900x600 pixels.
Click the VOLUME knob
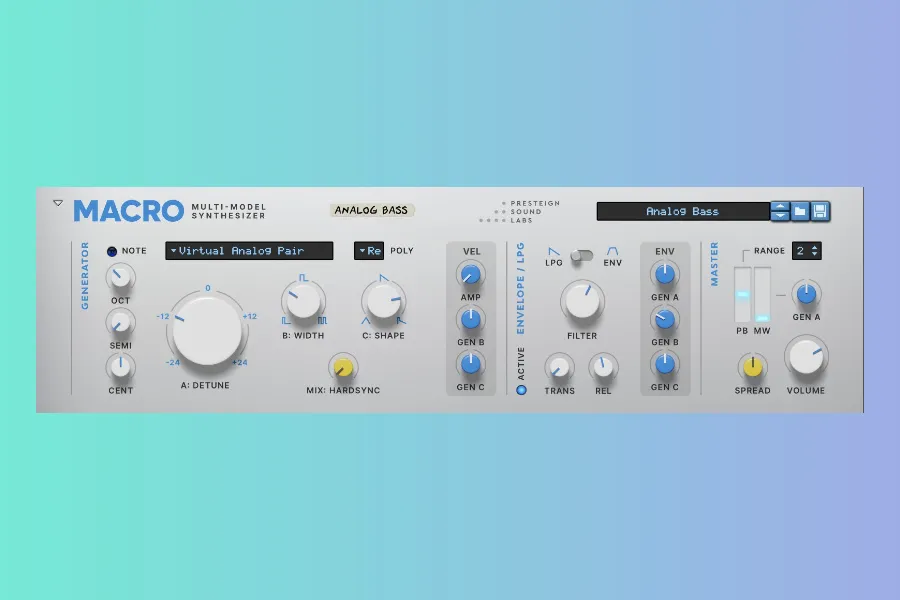(806, 357)
